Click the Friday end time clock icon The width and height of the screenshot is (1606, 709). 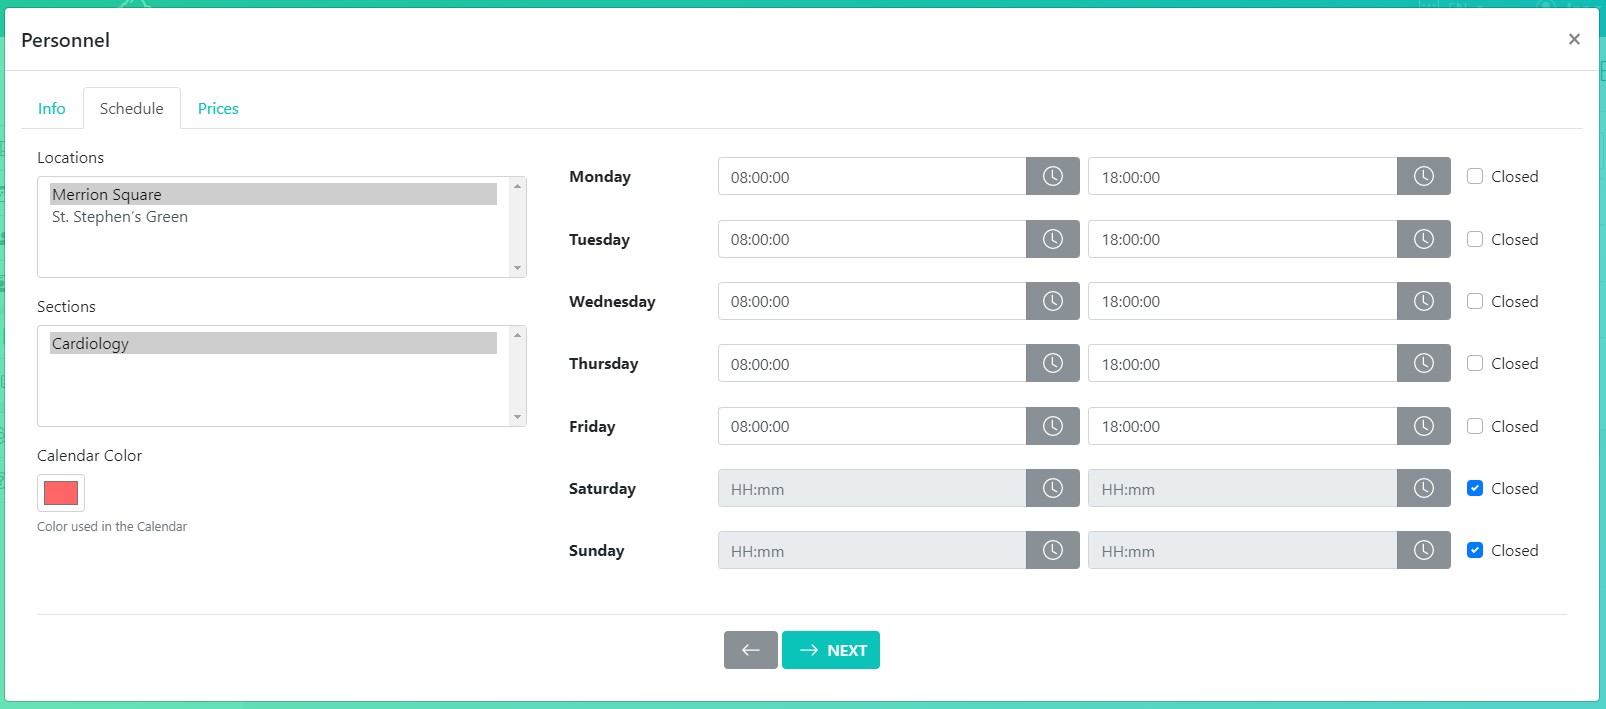pyautogui.click(x=1423, y=426)
